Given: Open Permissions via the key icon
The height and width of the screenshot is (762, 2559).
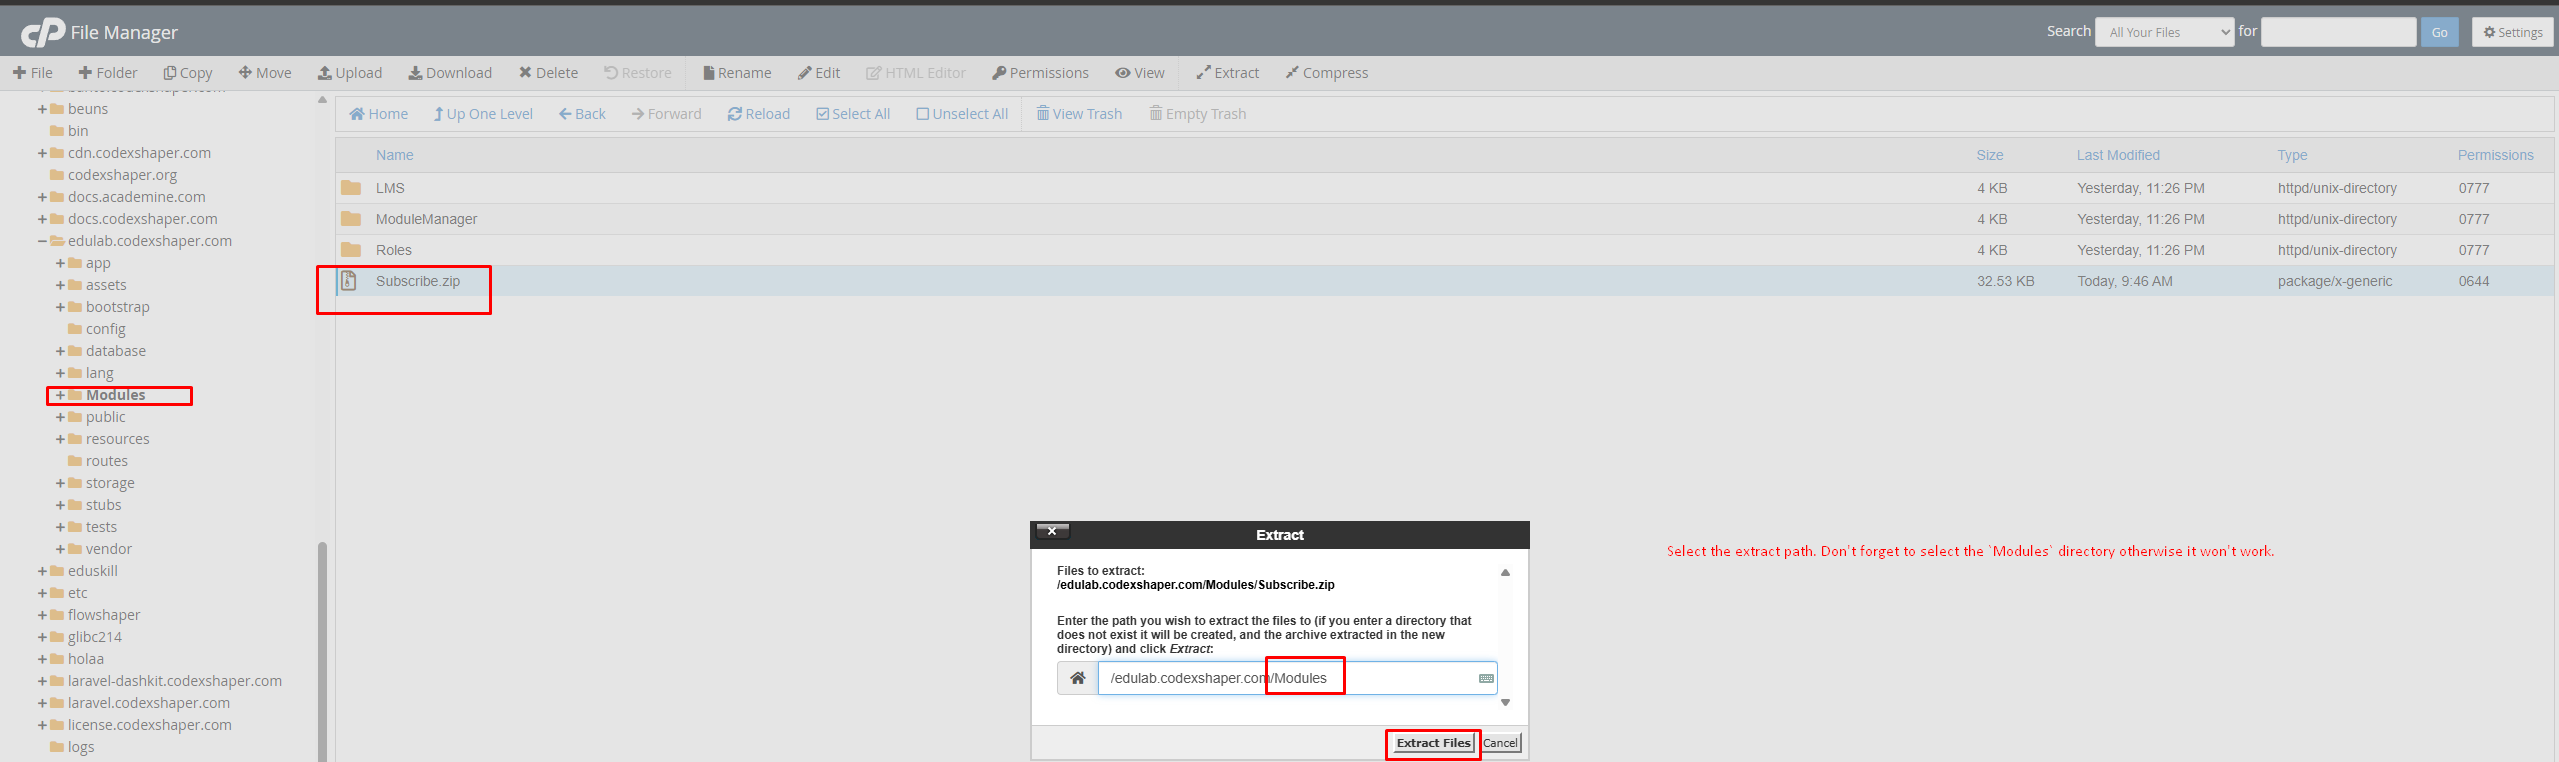Looking at the screenshot, I should point(998,73).
